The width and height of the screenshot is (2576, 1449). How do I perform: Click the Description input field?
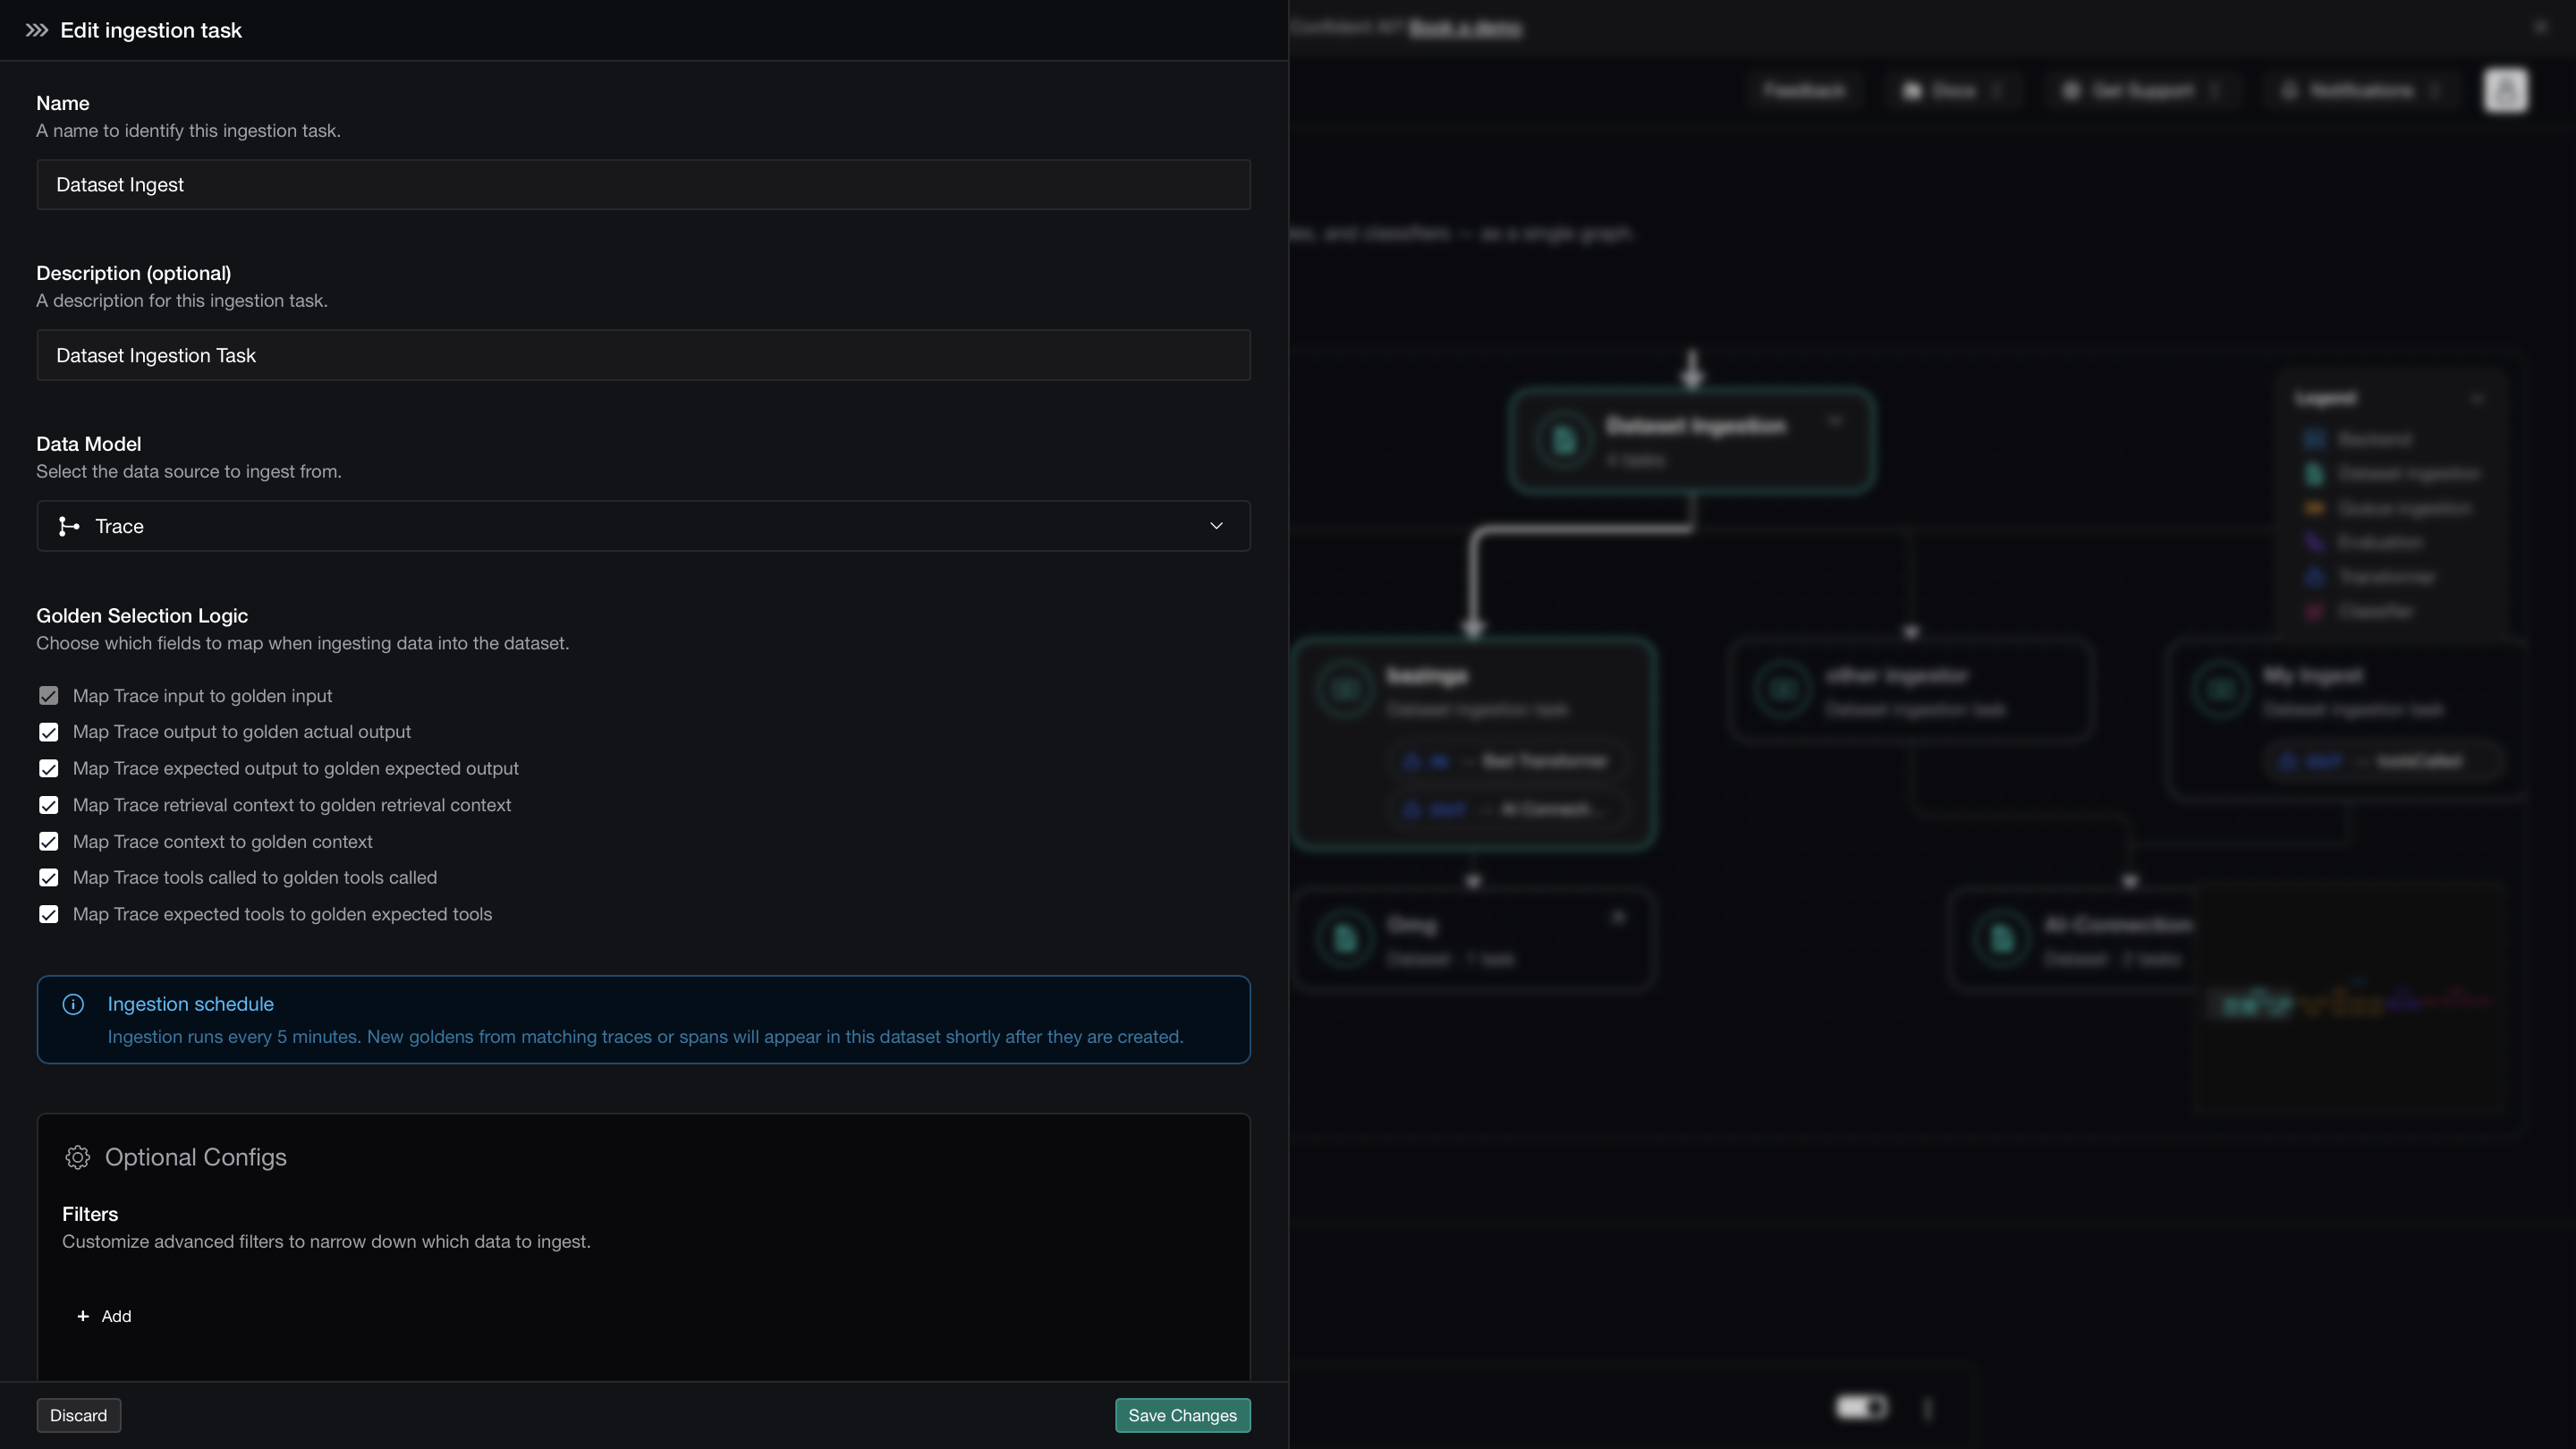coord(643,355)
